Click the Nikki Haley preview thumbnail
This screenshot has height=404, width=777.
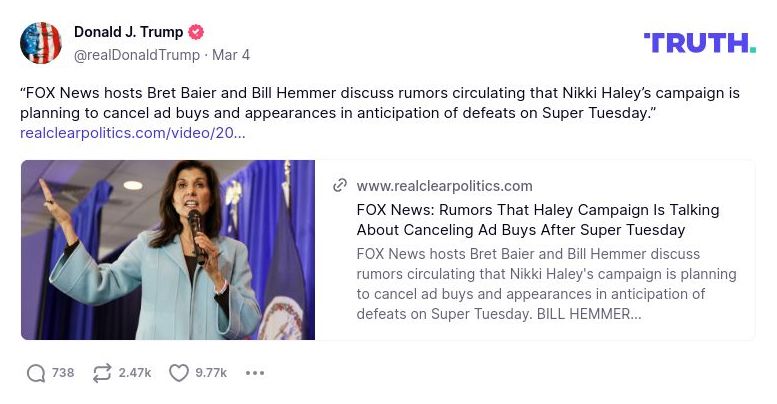click(168, 250)
